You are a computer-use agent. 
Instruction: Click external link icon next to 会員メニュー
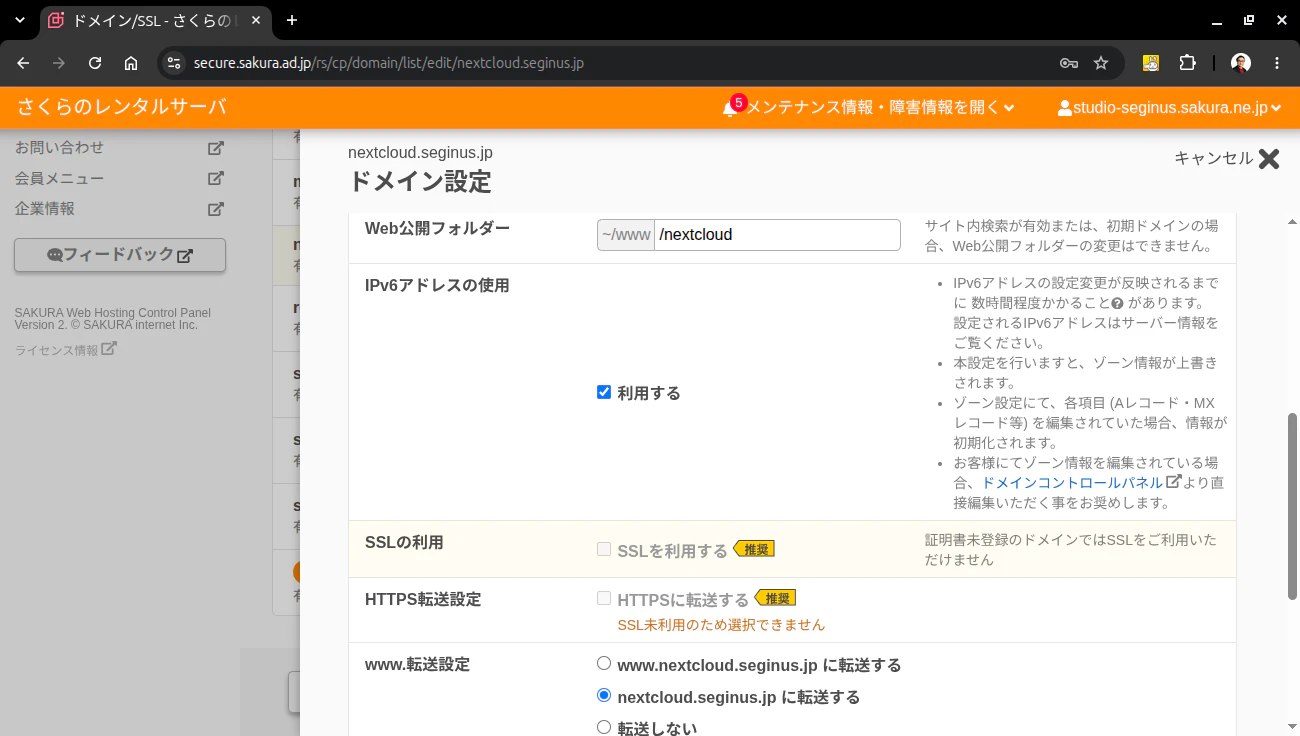click(x=215, y=179)
